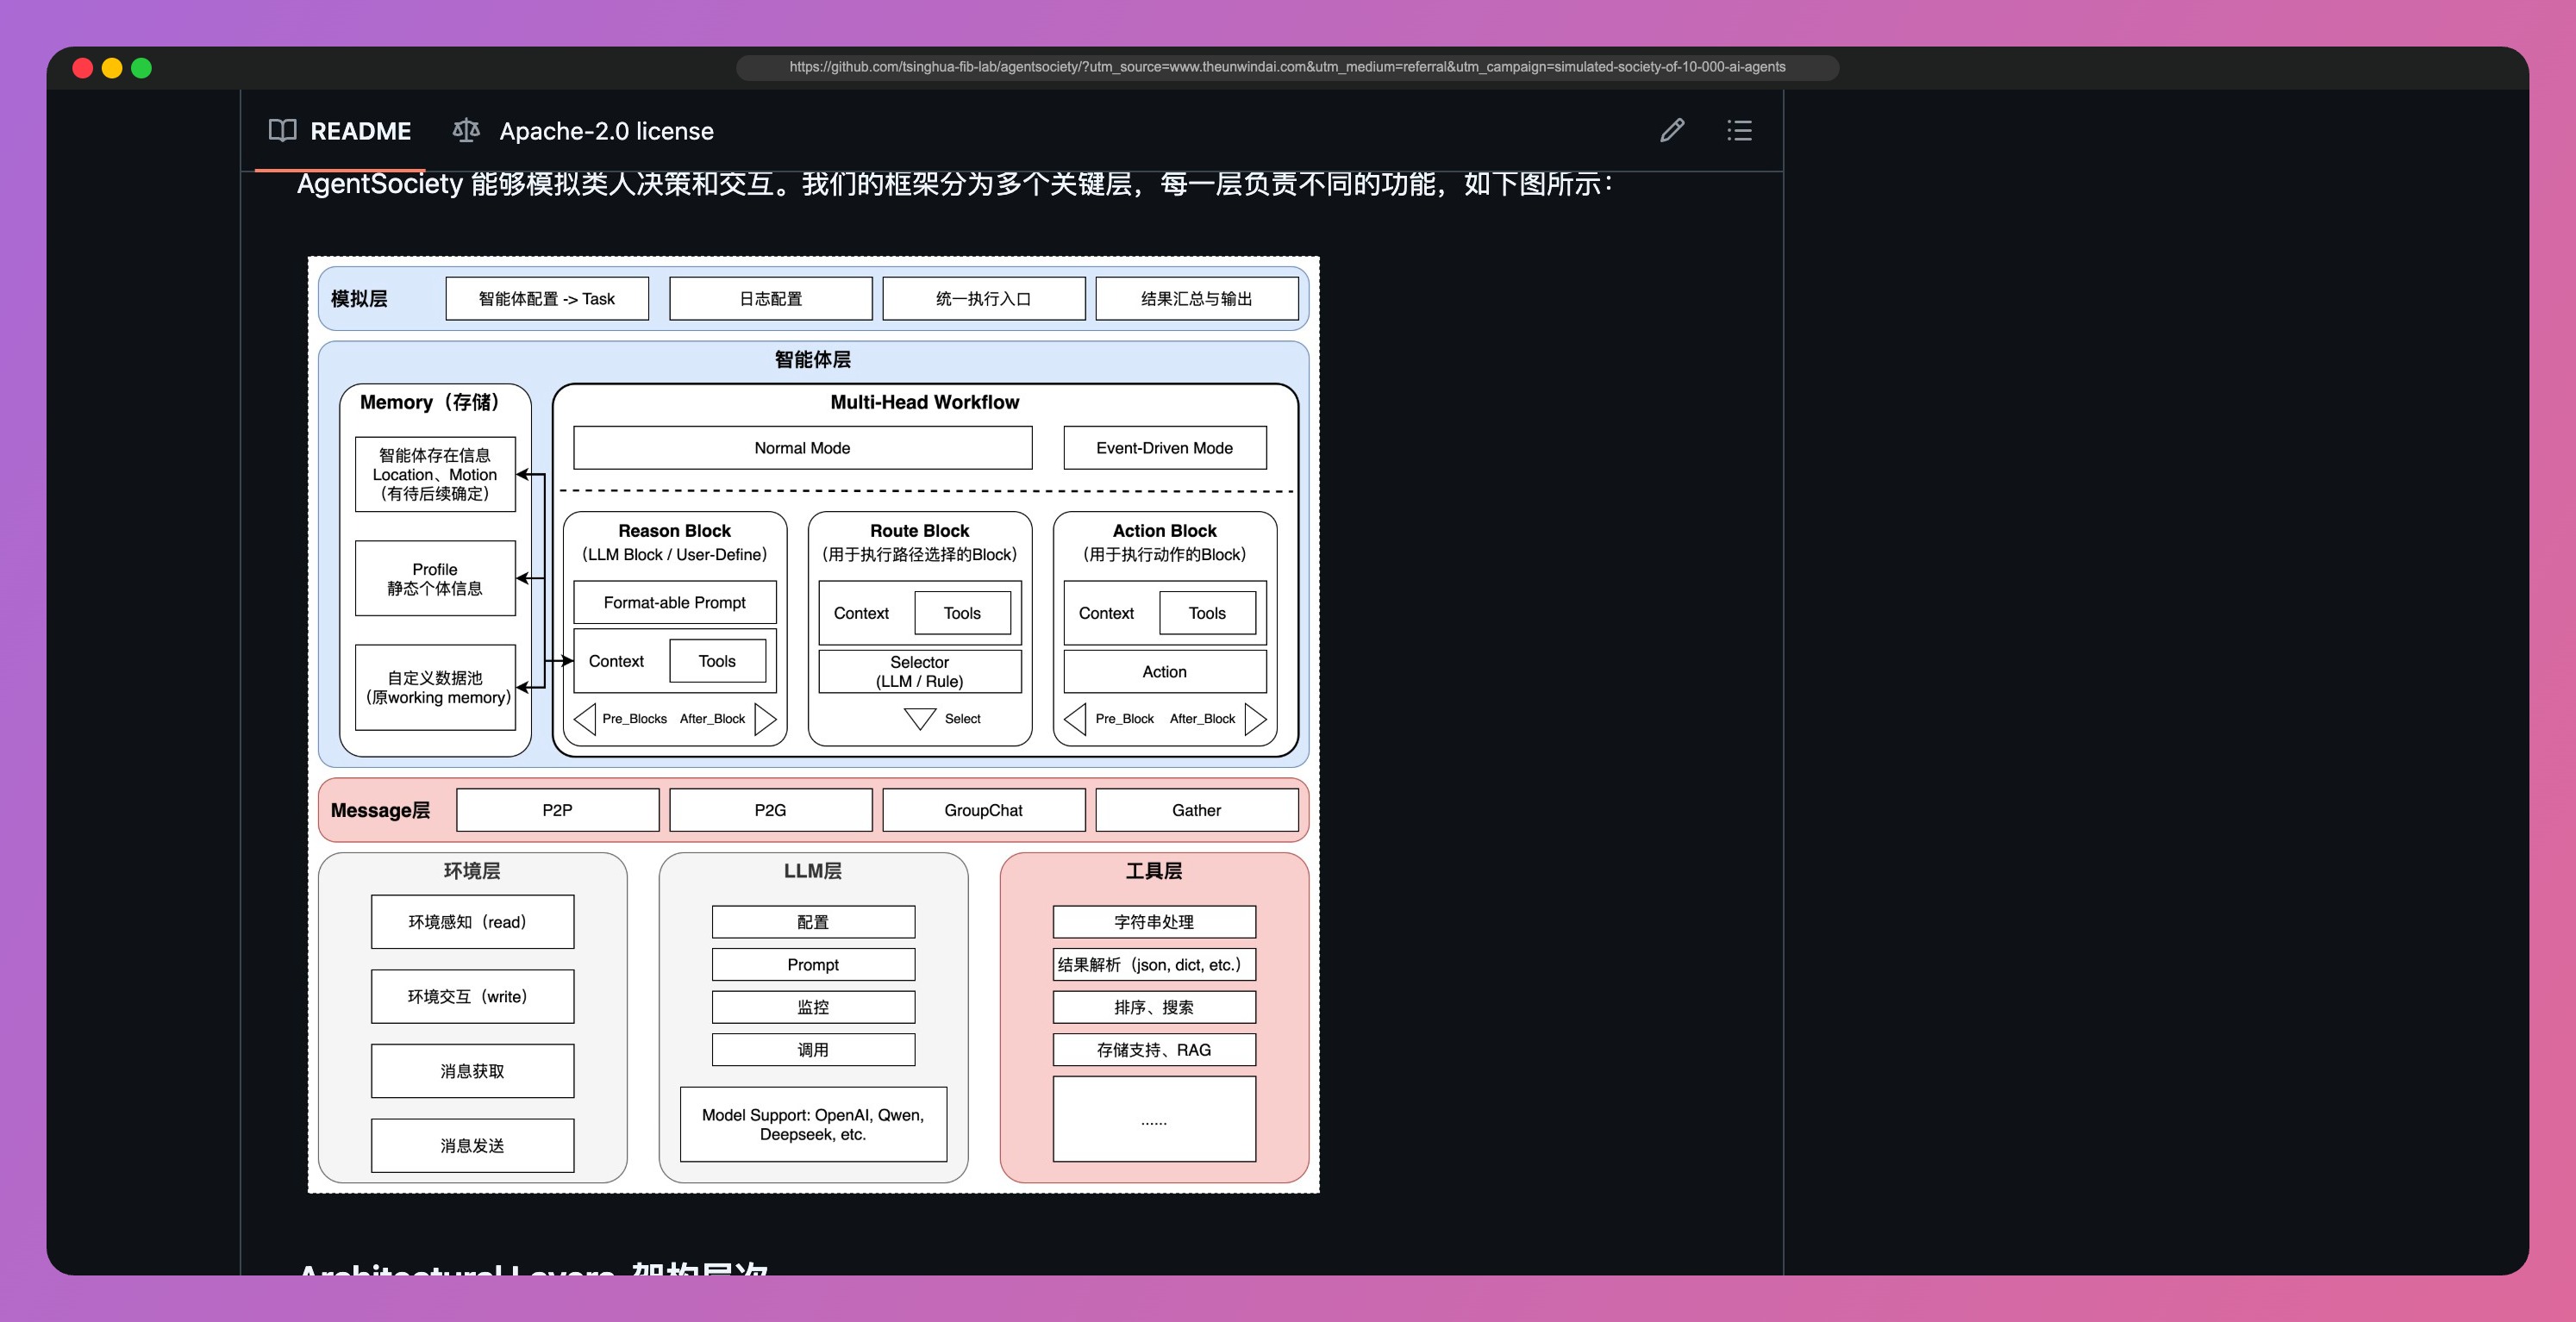Viewport: 2576px width, 1322px height.
Task: Open the outline table of contents icon
Action: [x=1739, y=130]
